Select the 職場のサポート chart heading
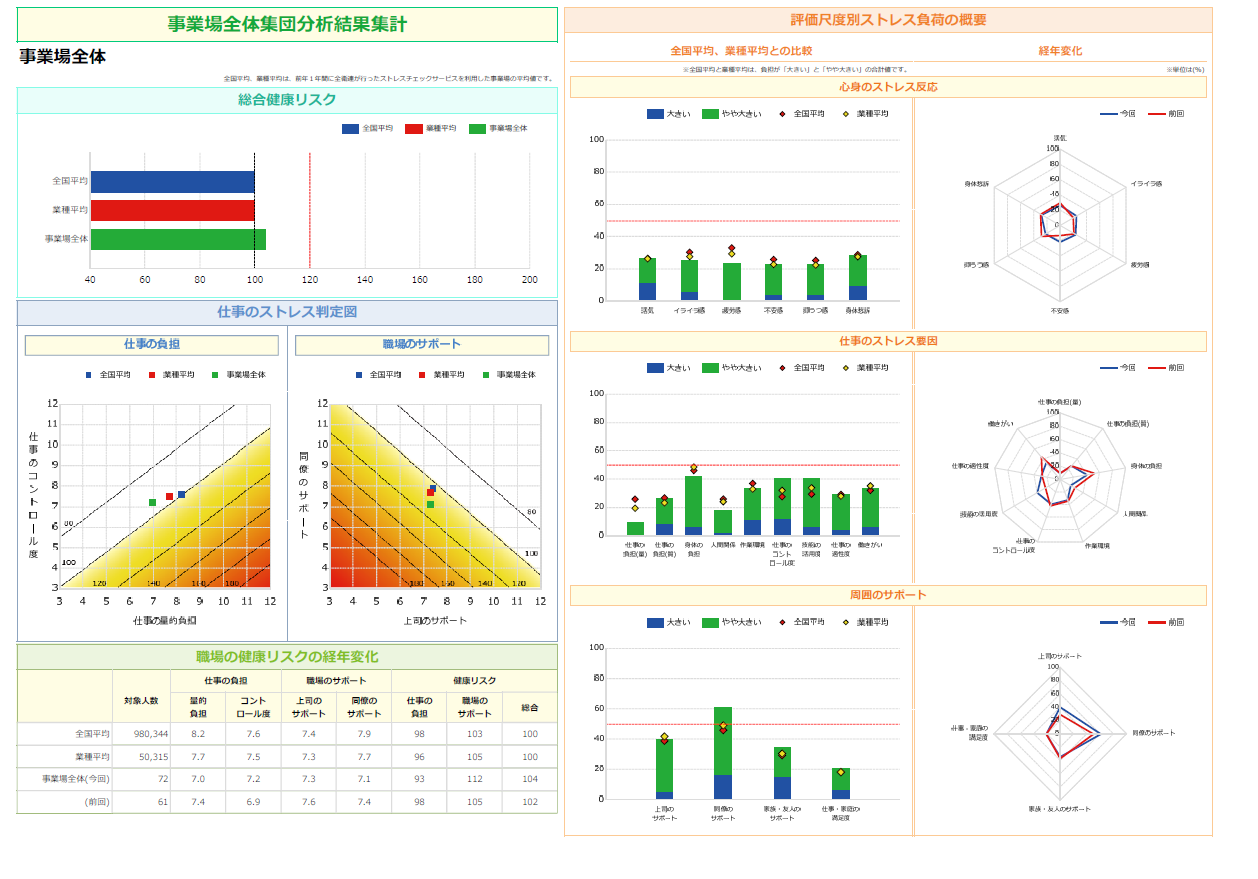Image resolution: width=1258 pixels, height=879 pixels. point(422,345)
